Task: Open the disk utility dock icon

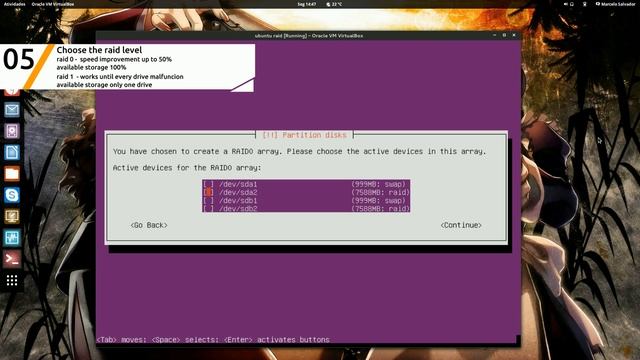Action: click(x=12, y=131)
